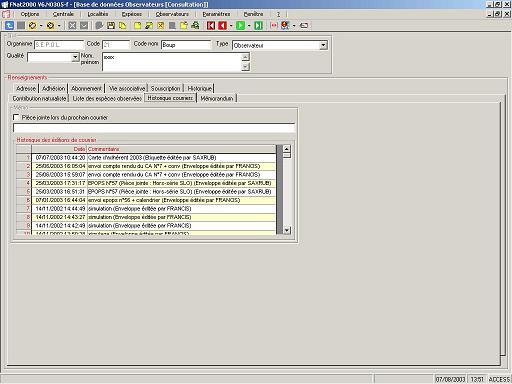The height and width of the screenshot is (384, 512).
Task: Click the pièce jointe text input field
Action: coord(154,128)
